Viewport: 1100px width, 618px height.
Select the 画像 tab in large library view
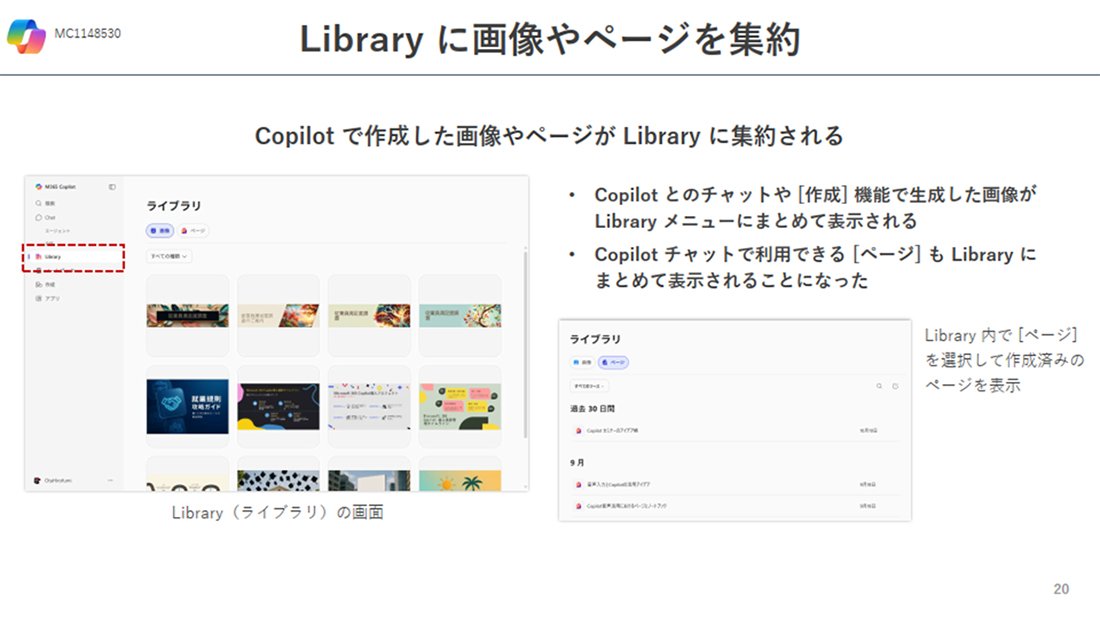tap(160, 231)
